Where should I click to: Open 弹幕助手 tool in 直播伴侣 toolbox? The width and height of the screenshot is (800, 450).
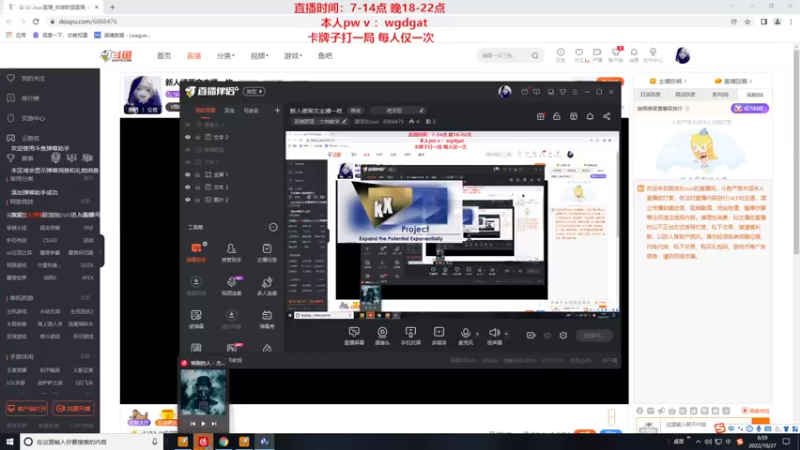click(196, 252)
